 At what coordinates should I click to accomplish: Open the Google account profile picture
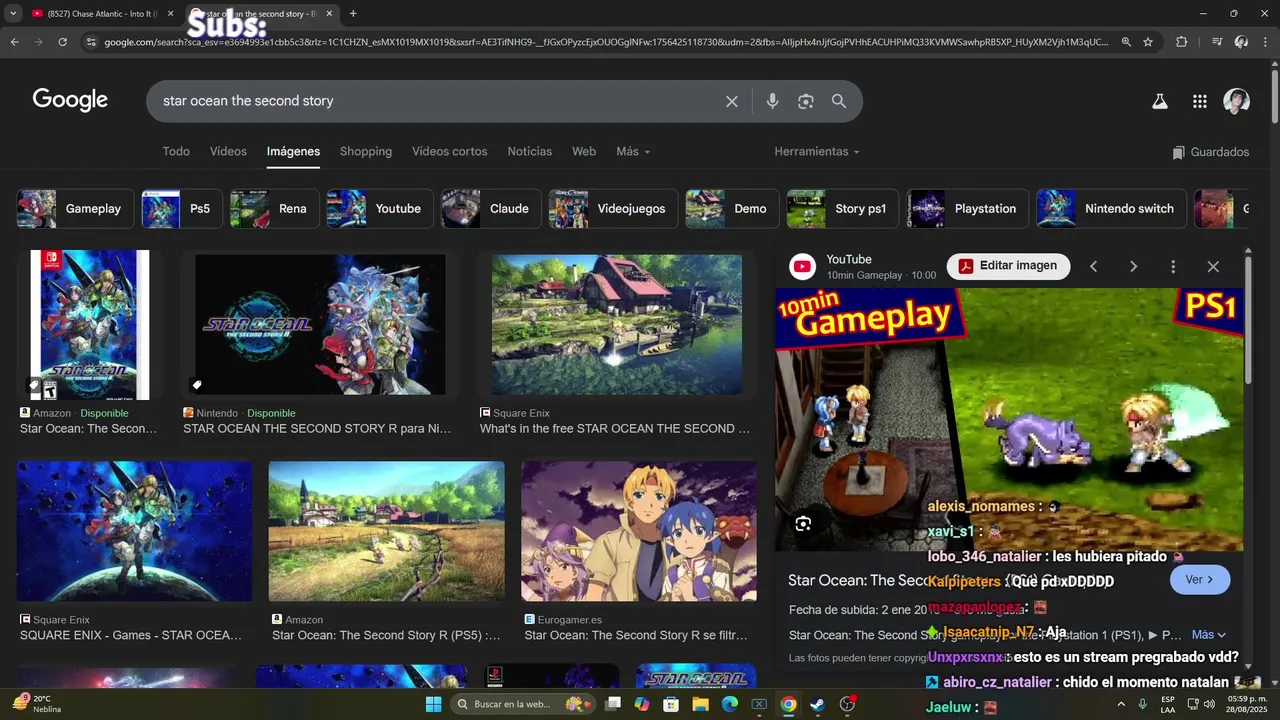(1237, 101)
